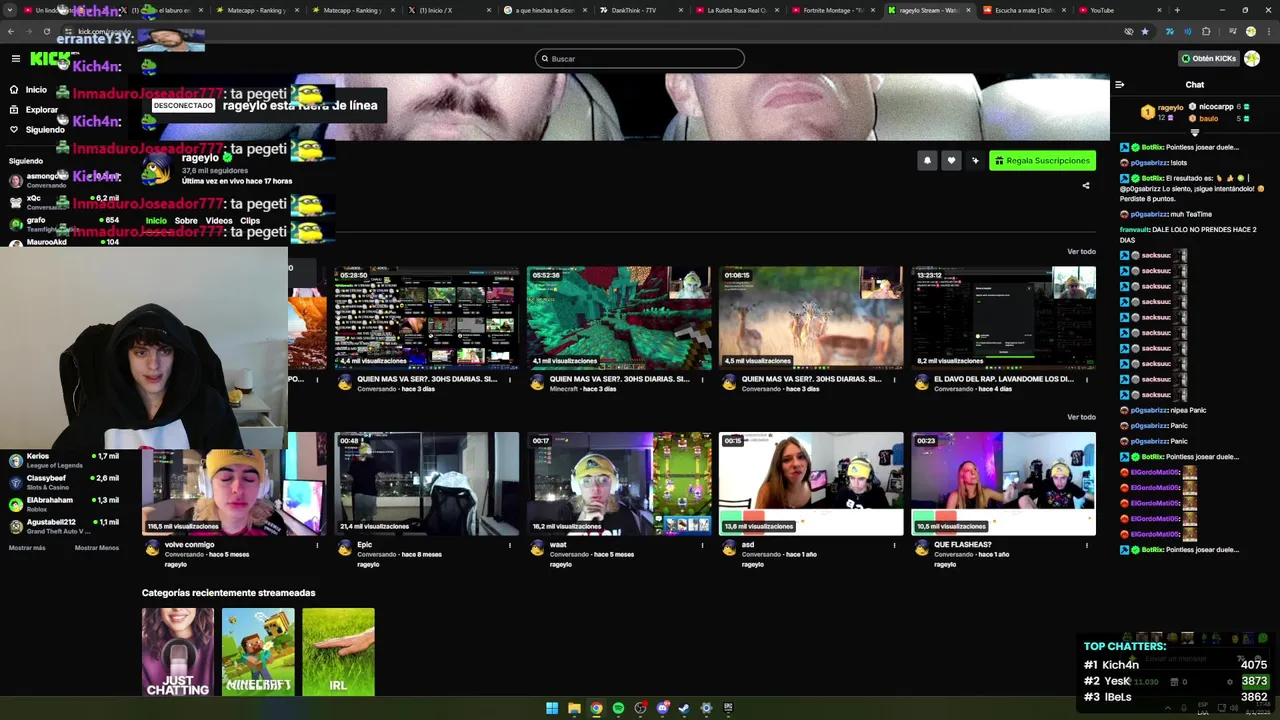
Task: Open options menu for Epic clip
Action: click(x=510, y=545)
